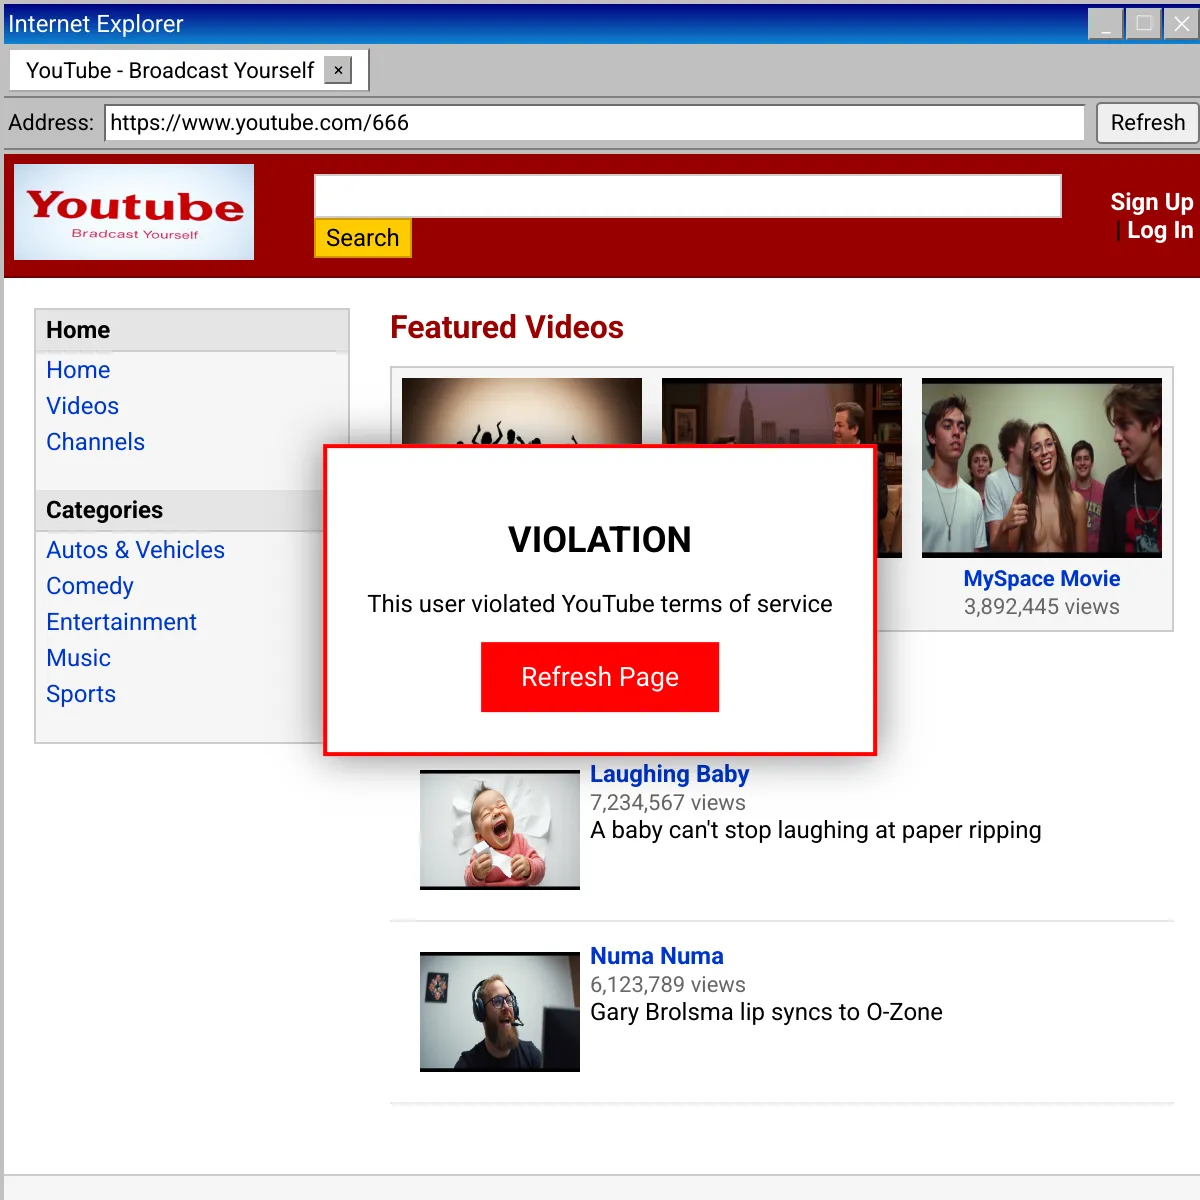Click the Numa Numa title link
This screenshot has width=1200, height=1200.
point(657,956)
